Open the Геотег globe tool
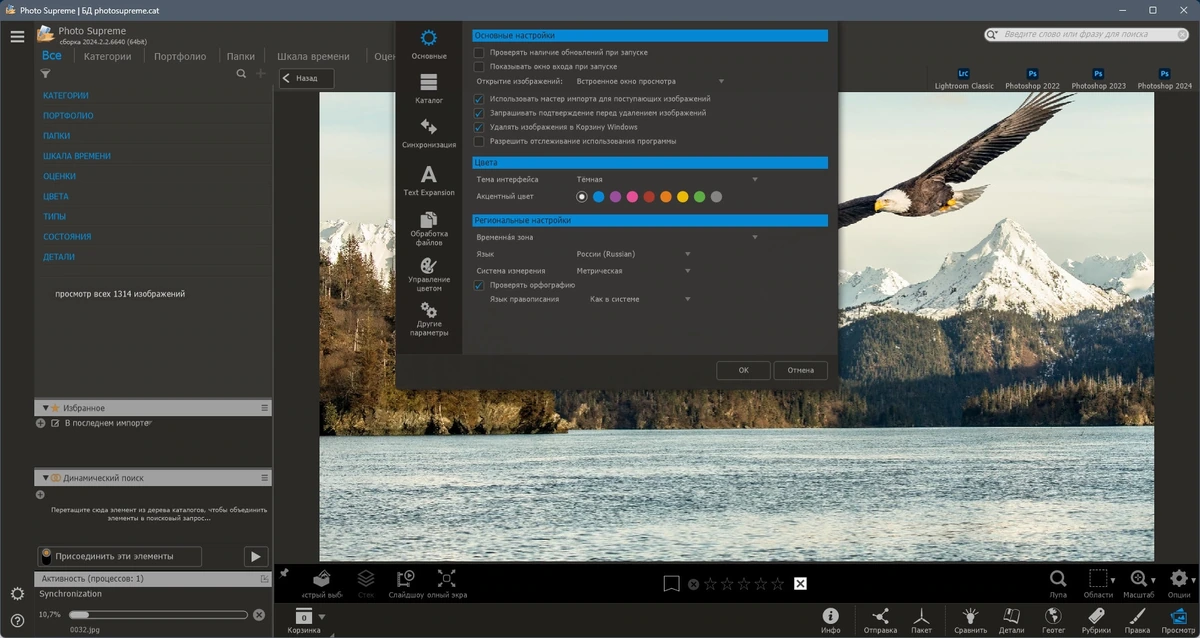Viewport: 1200px width, 638px height. coord(1053,620)
